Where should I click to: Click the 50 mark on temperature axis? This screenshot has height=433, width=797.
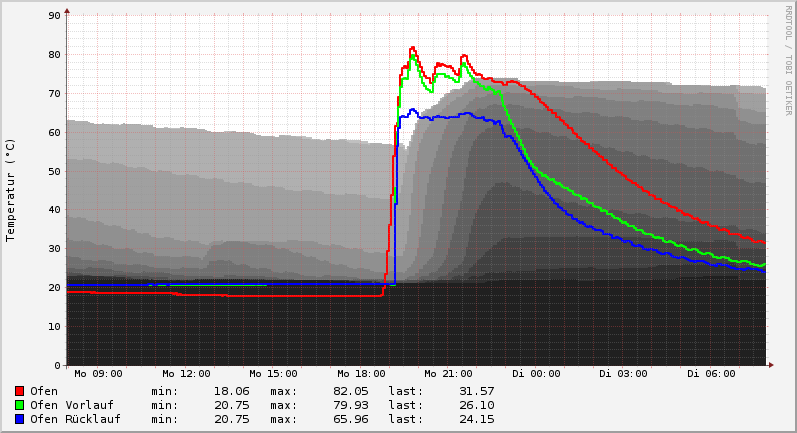click(55, 171)
